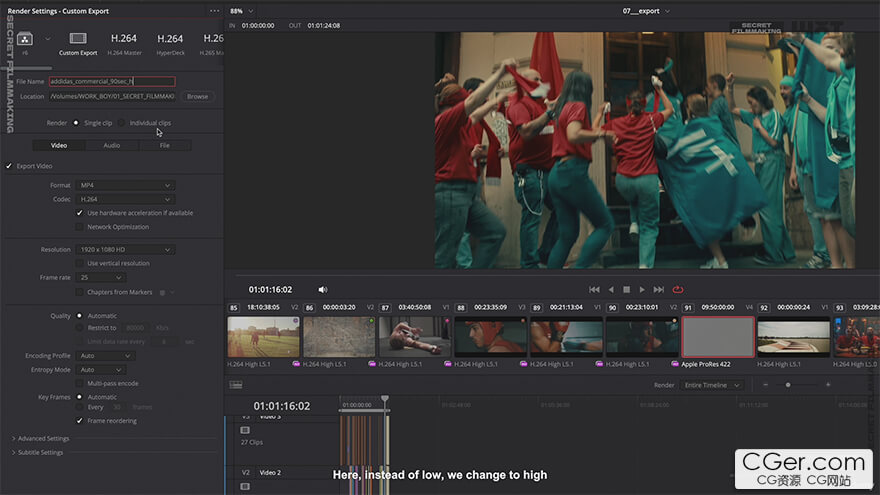
Task: Open the Frame rate dropdown
Action: point(100,278)
